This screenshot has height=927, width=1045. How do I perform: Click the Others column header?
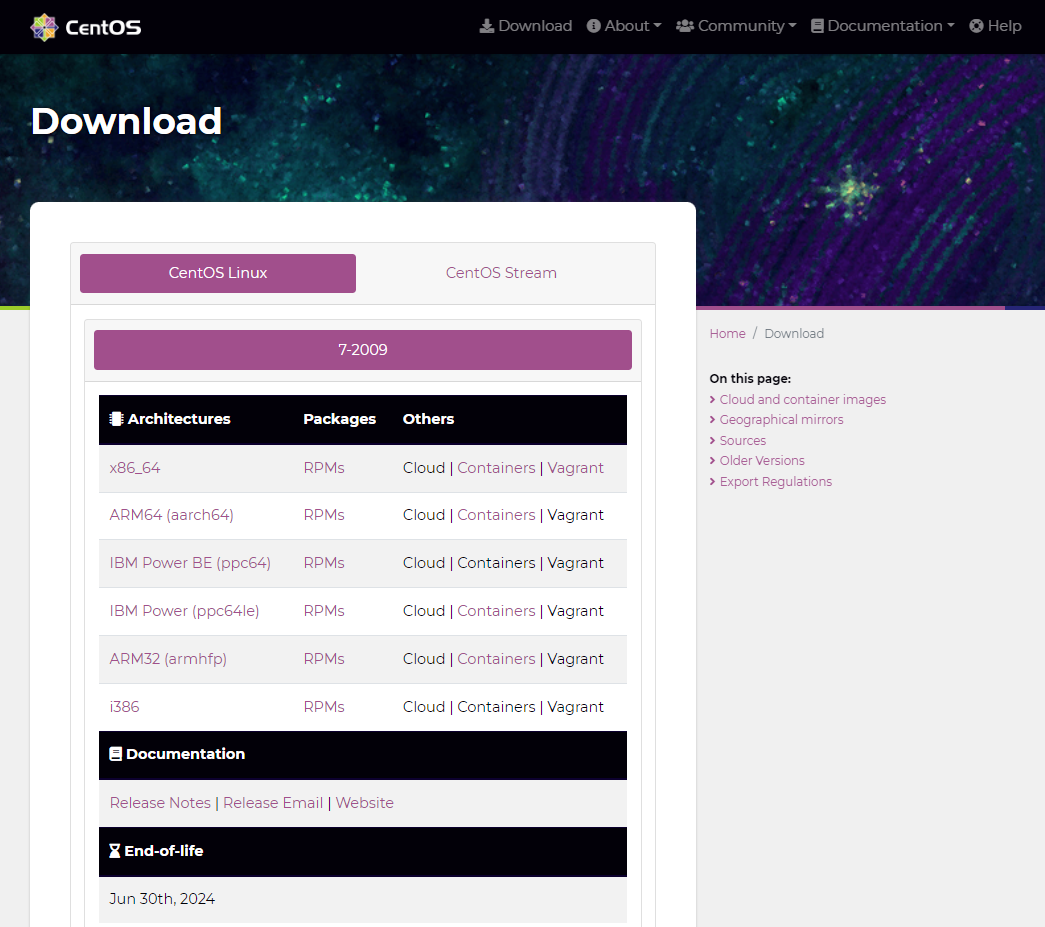pyautogui.click(x=428, y=419)
